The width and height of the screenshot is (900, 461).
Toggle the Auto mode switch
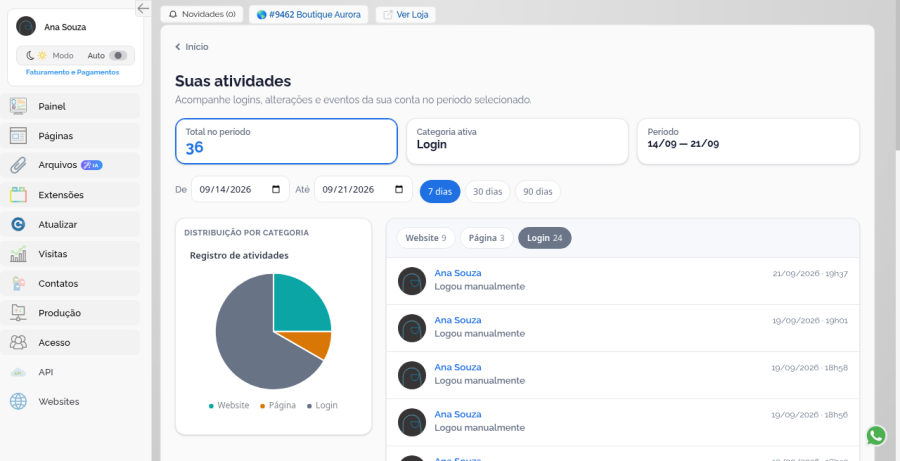pos(118,56)
